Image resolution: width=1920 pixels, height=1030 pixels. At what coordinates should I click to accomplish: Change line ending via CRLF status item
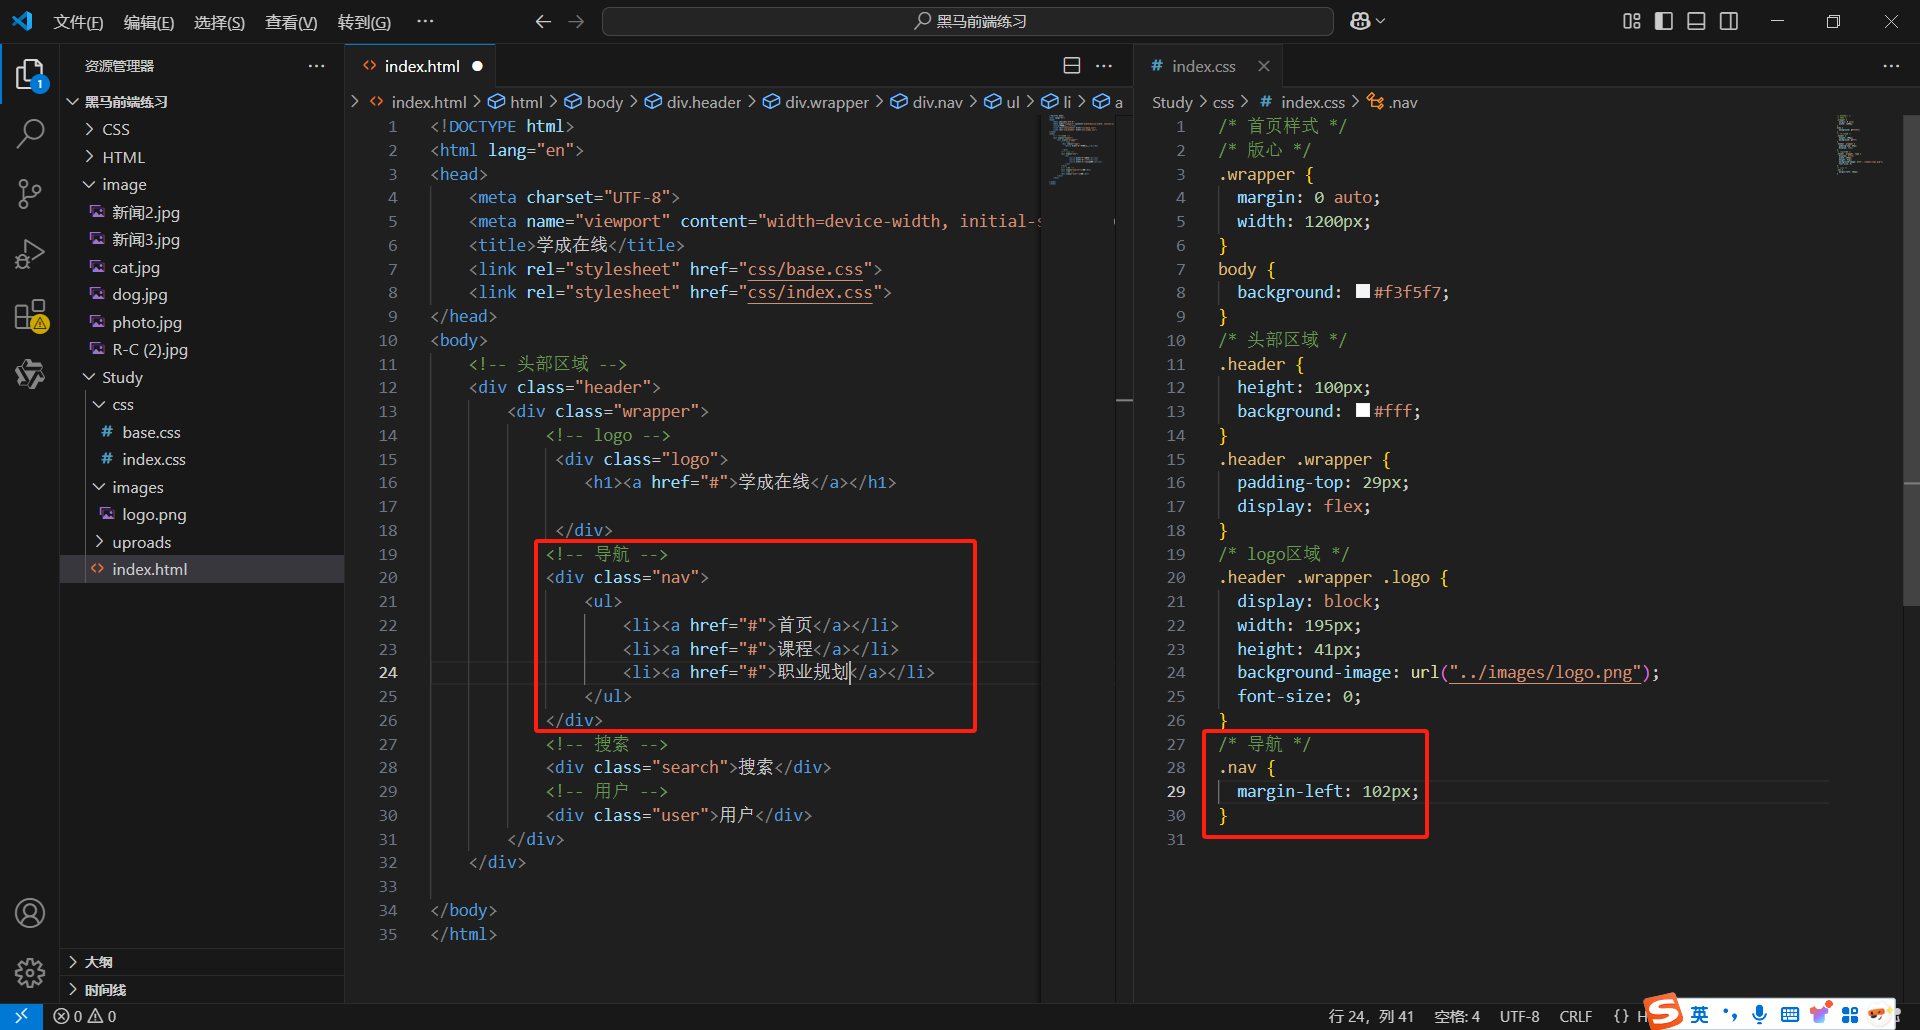point(1575,1016)
